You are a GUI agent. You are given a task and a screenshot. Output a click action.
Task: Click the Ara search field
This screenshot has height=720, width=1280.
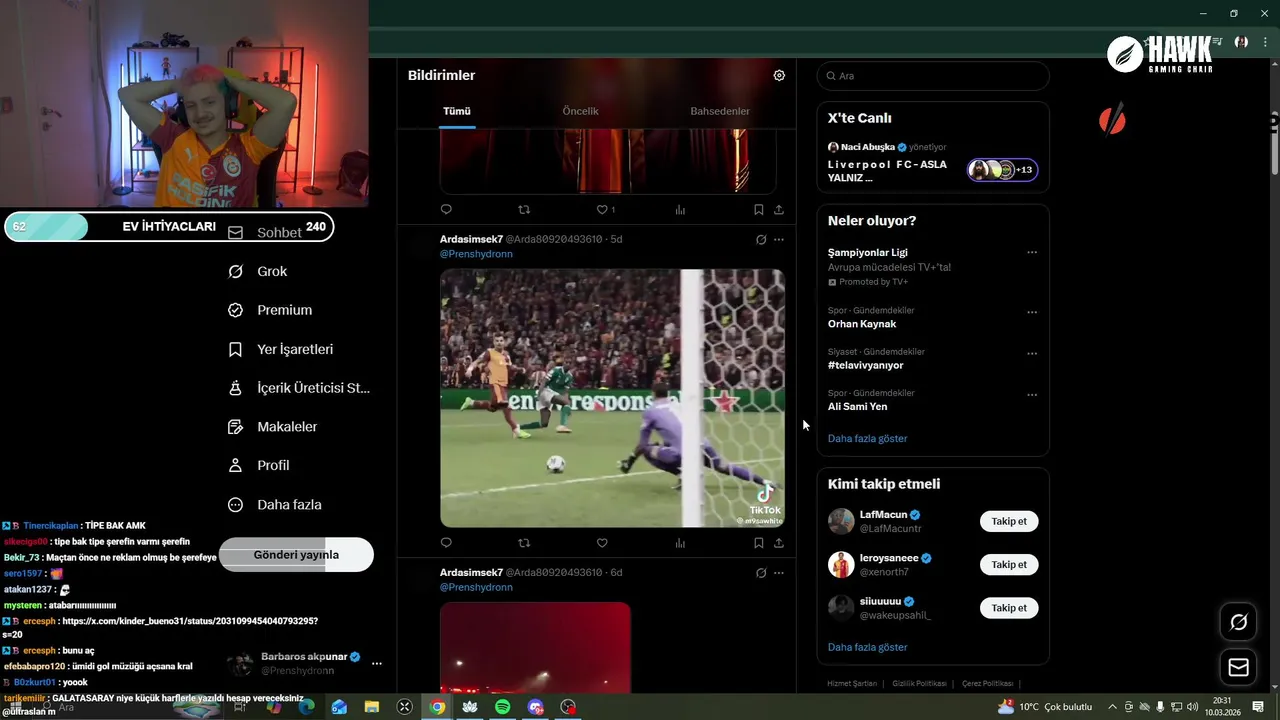click(933, 76)
